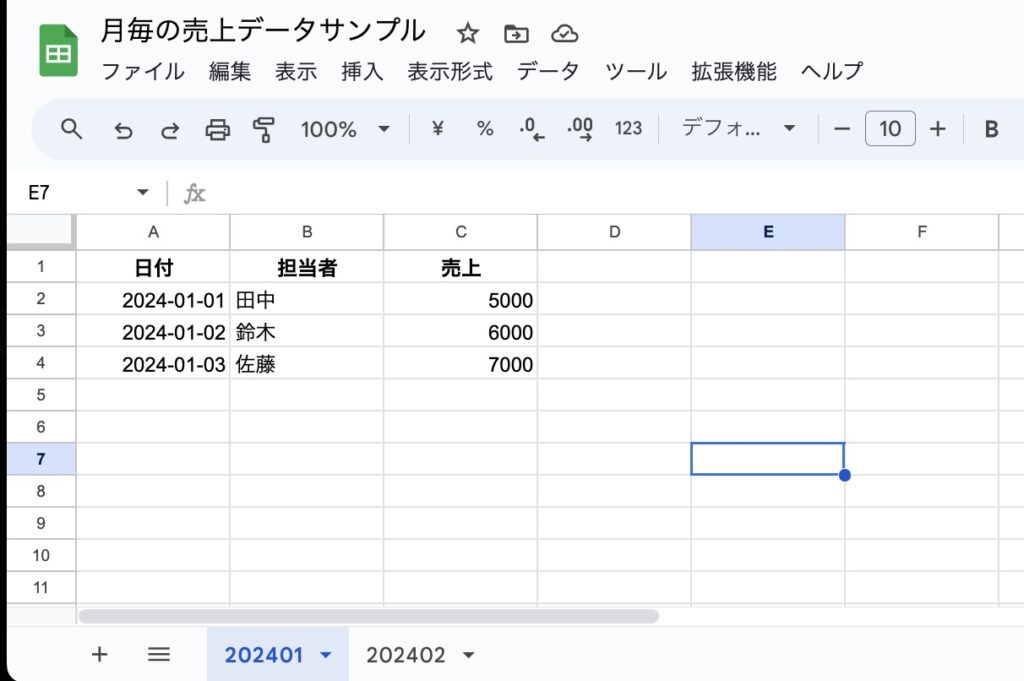Image resolution: width=1024 pixels, height=681 pixels.
Task: Click the search magnifier icon in toolbar
Action: click(71, 129)
